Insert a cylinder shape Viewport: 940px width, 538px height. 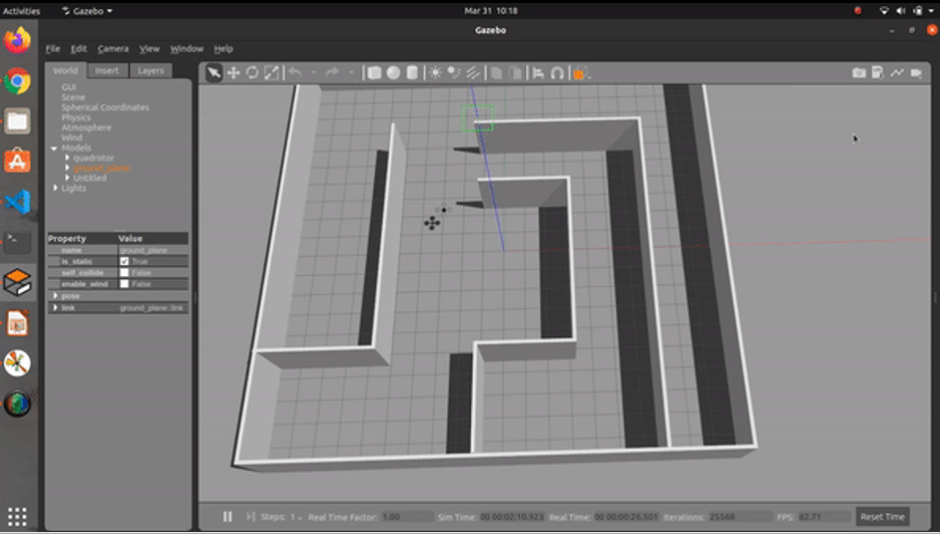tap(412, 73)
